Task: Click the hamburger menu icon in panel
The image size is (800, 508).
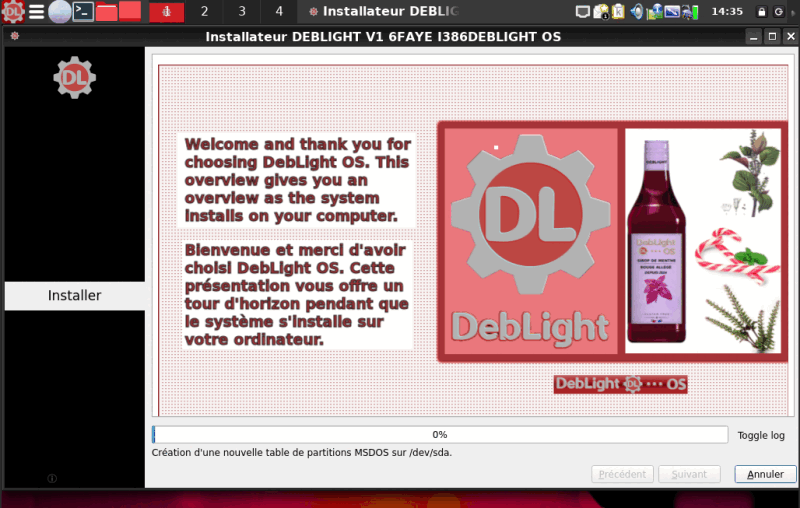Action: click(37, 12)
